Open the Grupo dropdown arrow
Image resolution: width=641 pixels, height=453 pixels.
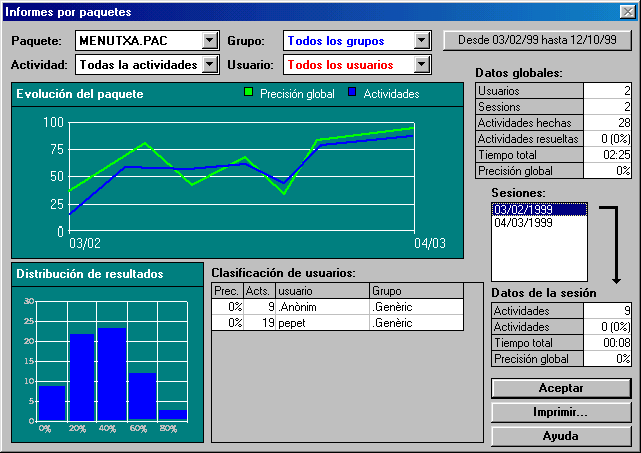click(421, 40)
